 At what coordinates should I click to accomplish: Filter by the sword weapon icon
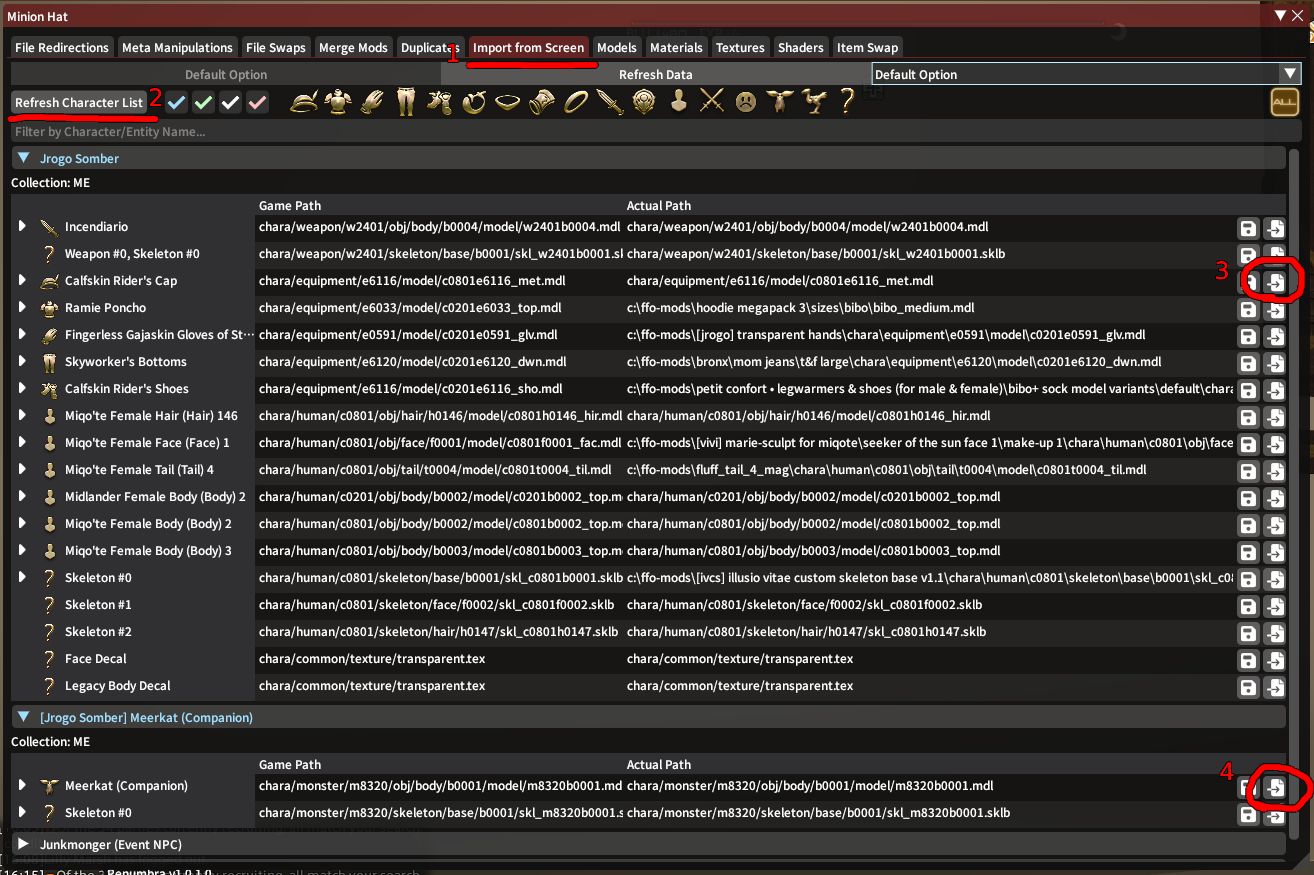(x=609, y=101)
